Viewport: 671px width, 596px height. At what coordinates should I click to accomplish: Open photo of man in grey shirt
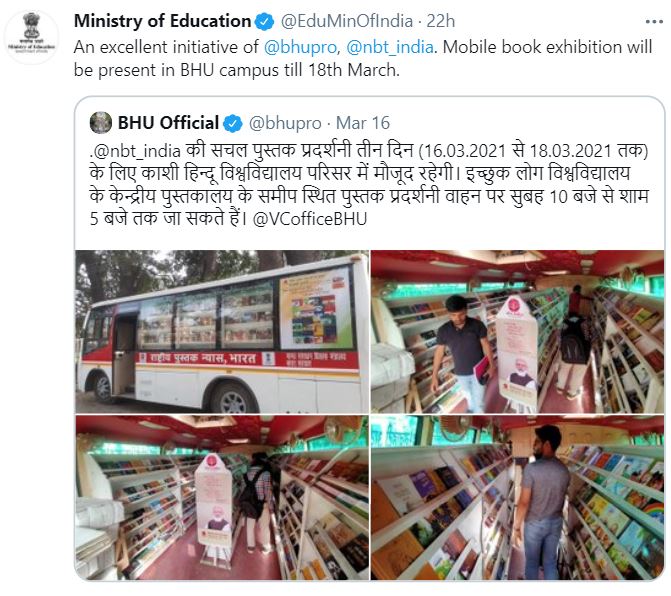pos(517,498)
